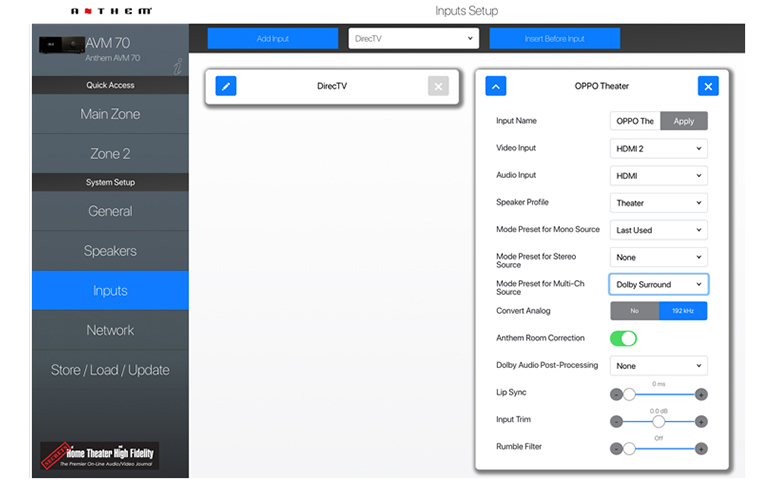Click the Input Trim minus icon
The width and height of the screenshot is (774, 480).
coord(616,421)
